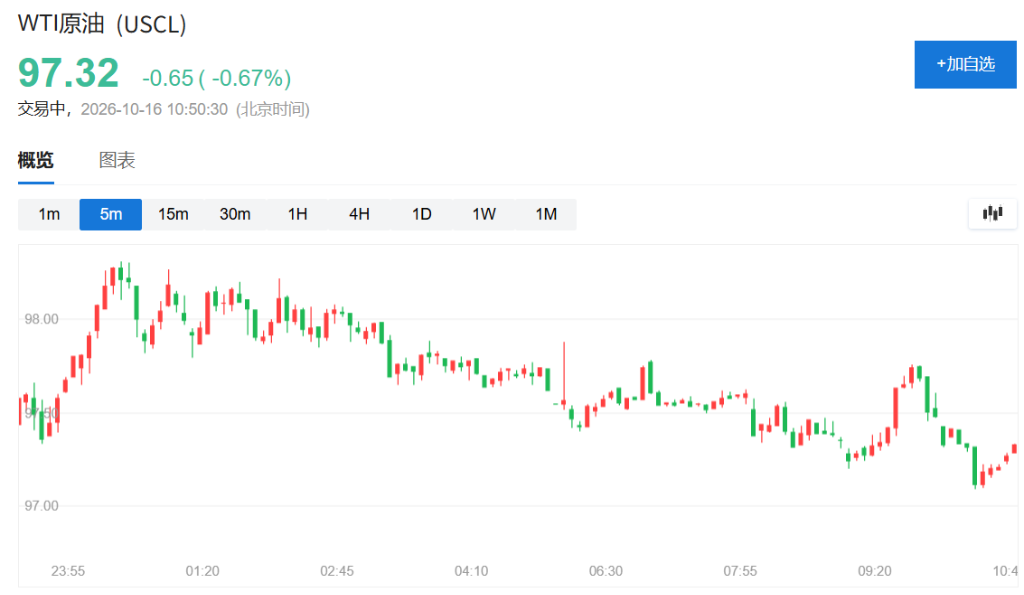Click the 04:10 time axis label
The image size is (1024, 595).
(472, 571)
